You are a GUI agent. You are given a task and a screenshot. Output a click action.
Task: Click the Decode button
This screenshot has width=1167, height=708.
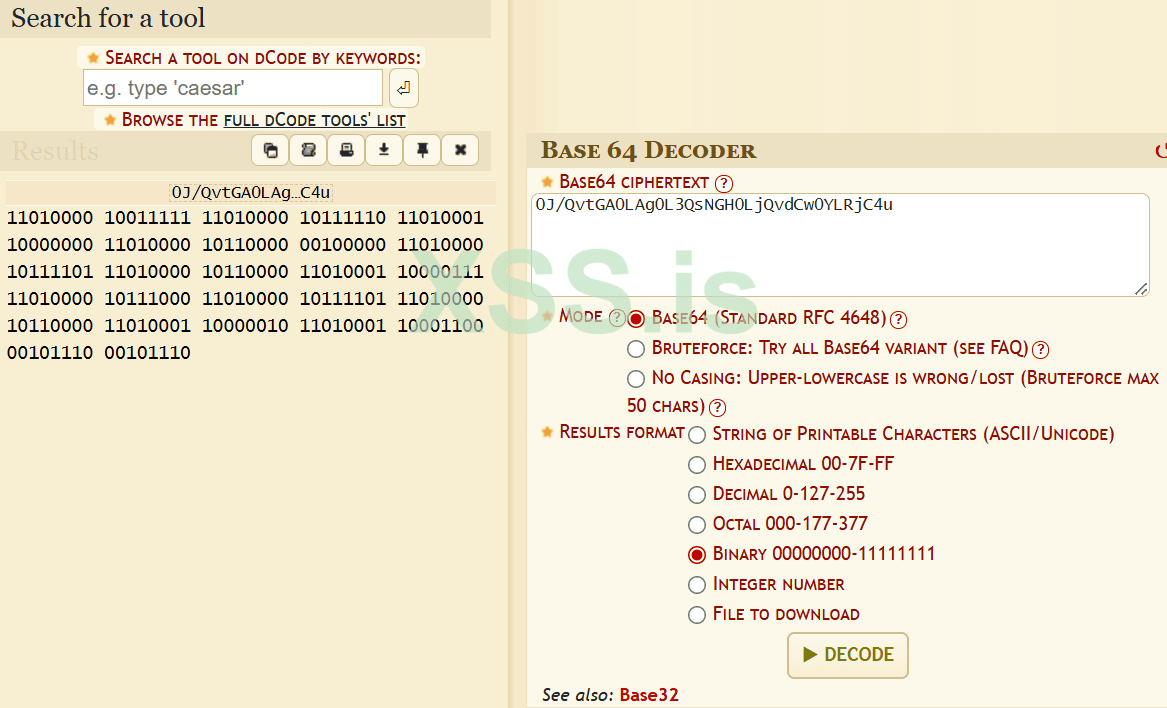[848, 655]
